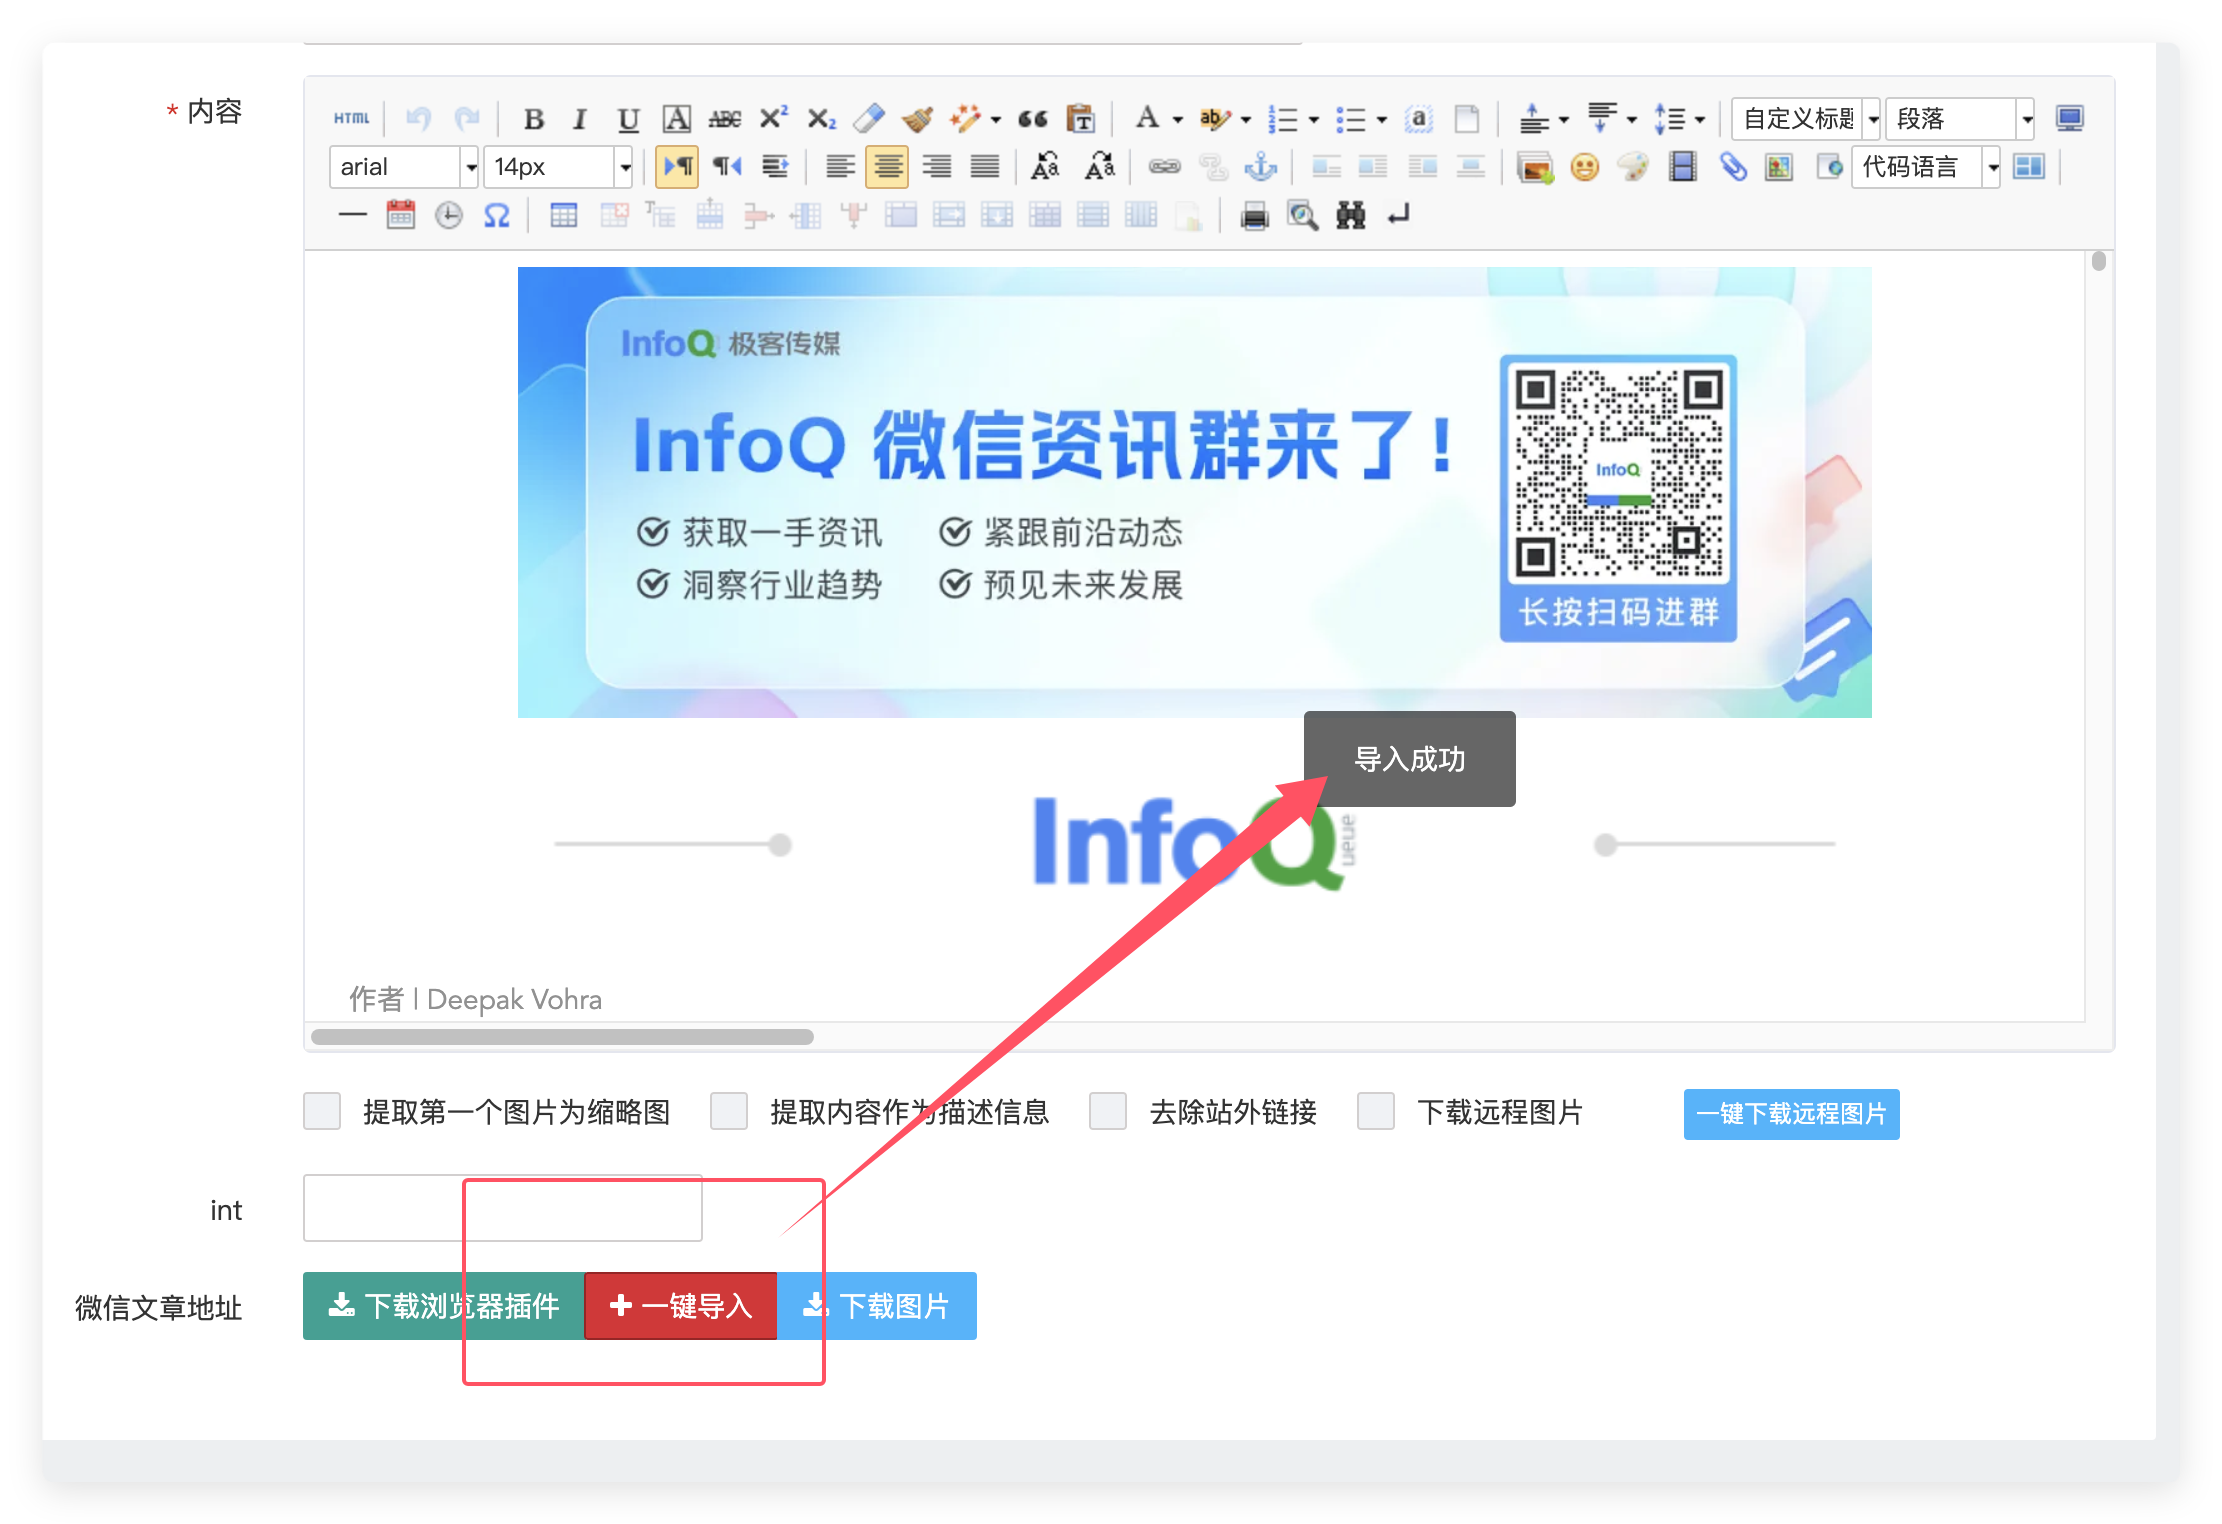Insert image with picture upload icon

(x=1535, y=167)
